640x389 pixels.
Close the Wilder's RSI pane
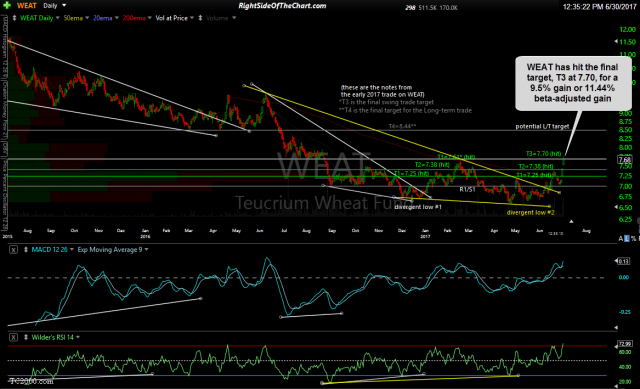pyautogui.click(x=13, y=337)
